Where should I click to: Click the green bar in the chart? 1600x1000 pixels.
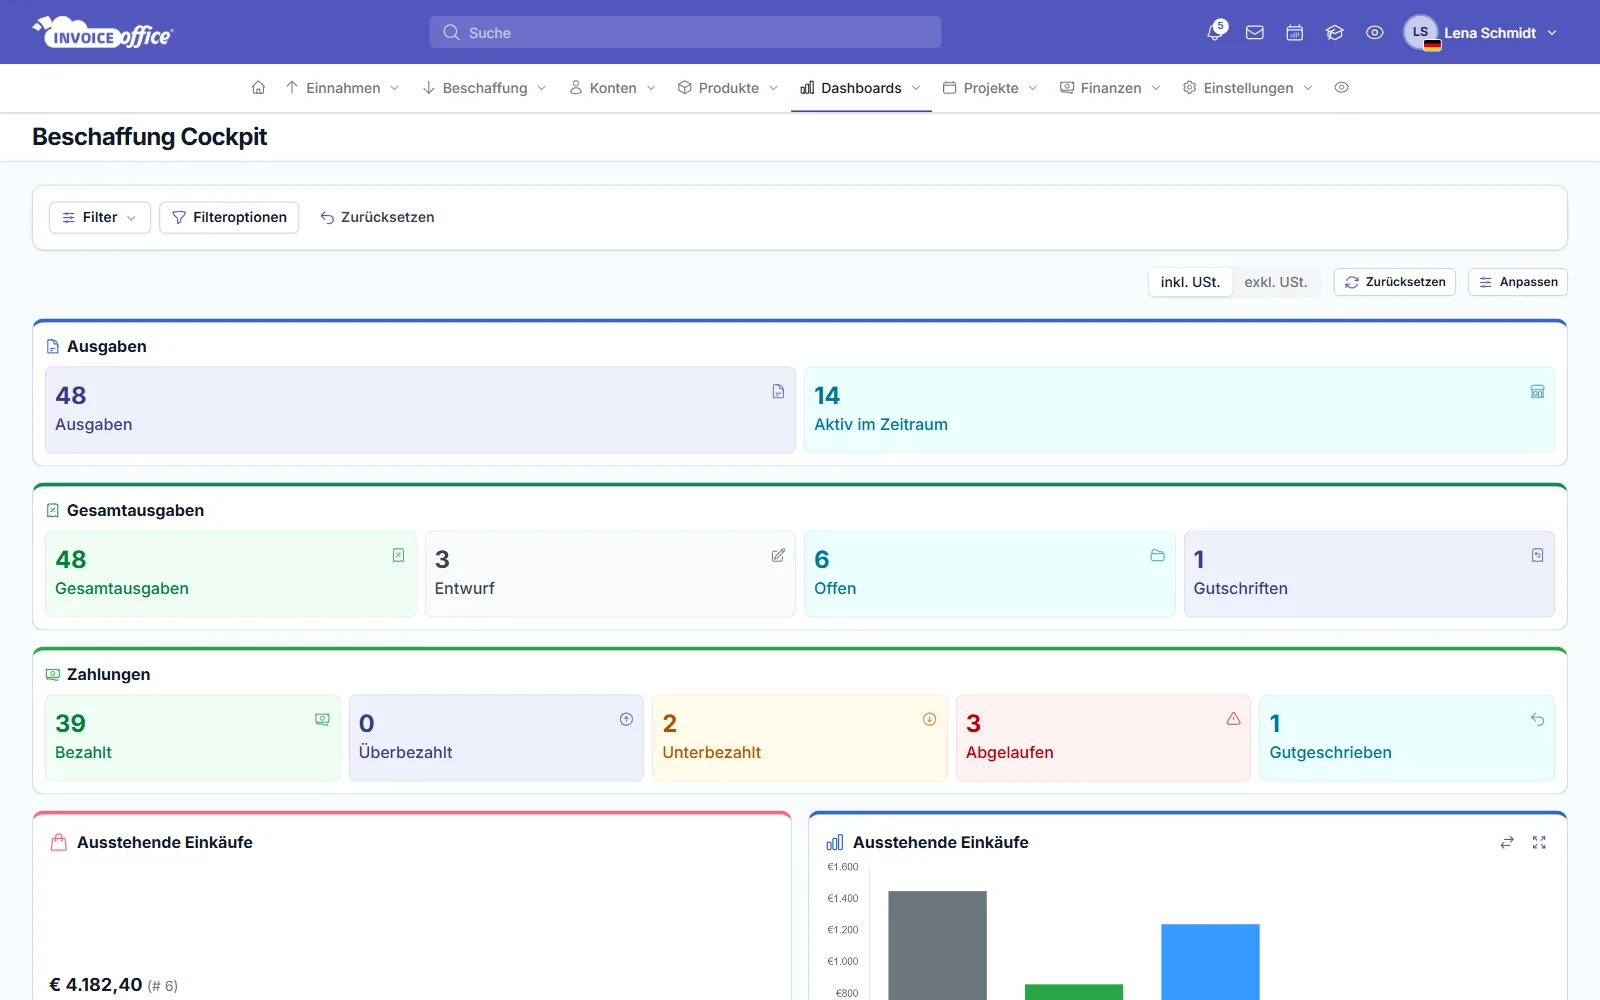(x=1074, y=992)
